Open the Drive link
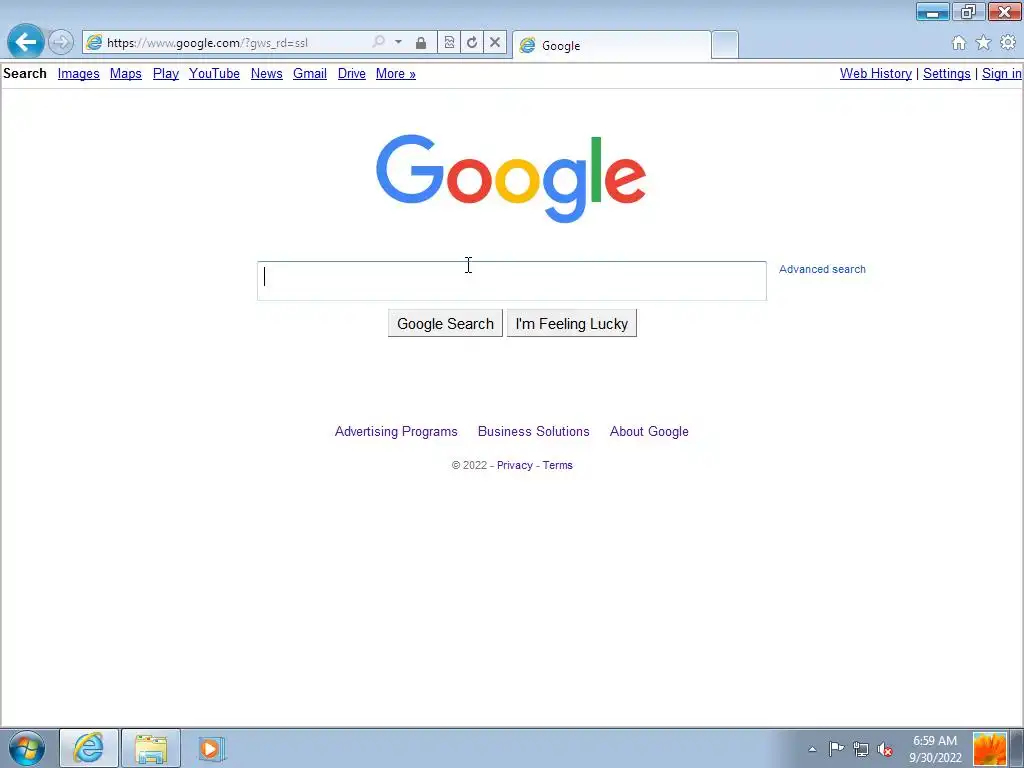Viewport: 1024px width, 768px height. (351, 73)
